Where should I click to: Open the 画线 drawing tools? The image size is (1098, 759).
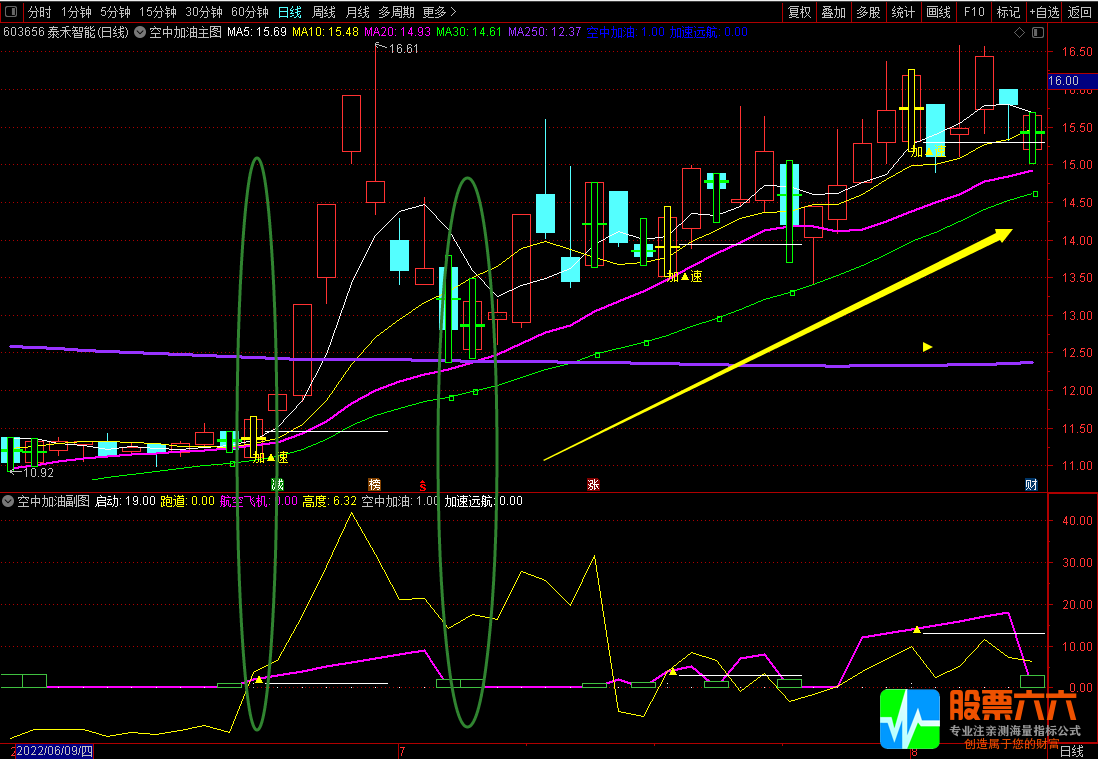(x=938, y=12)
